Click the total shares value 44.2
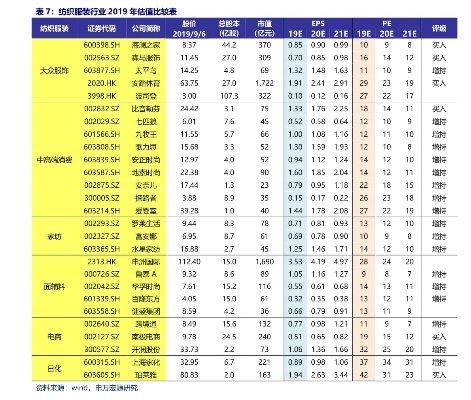Screen dimensions: 471x400 [x=229, y=45]
